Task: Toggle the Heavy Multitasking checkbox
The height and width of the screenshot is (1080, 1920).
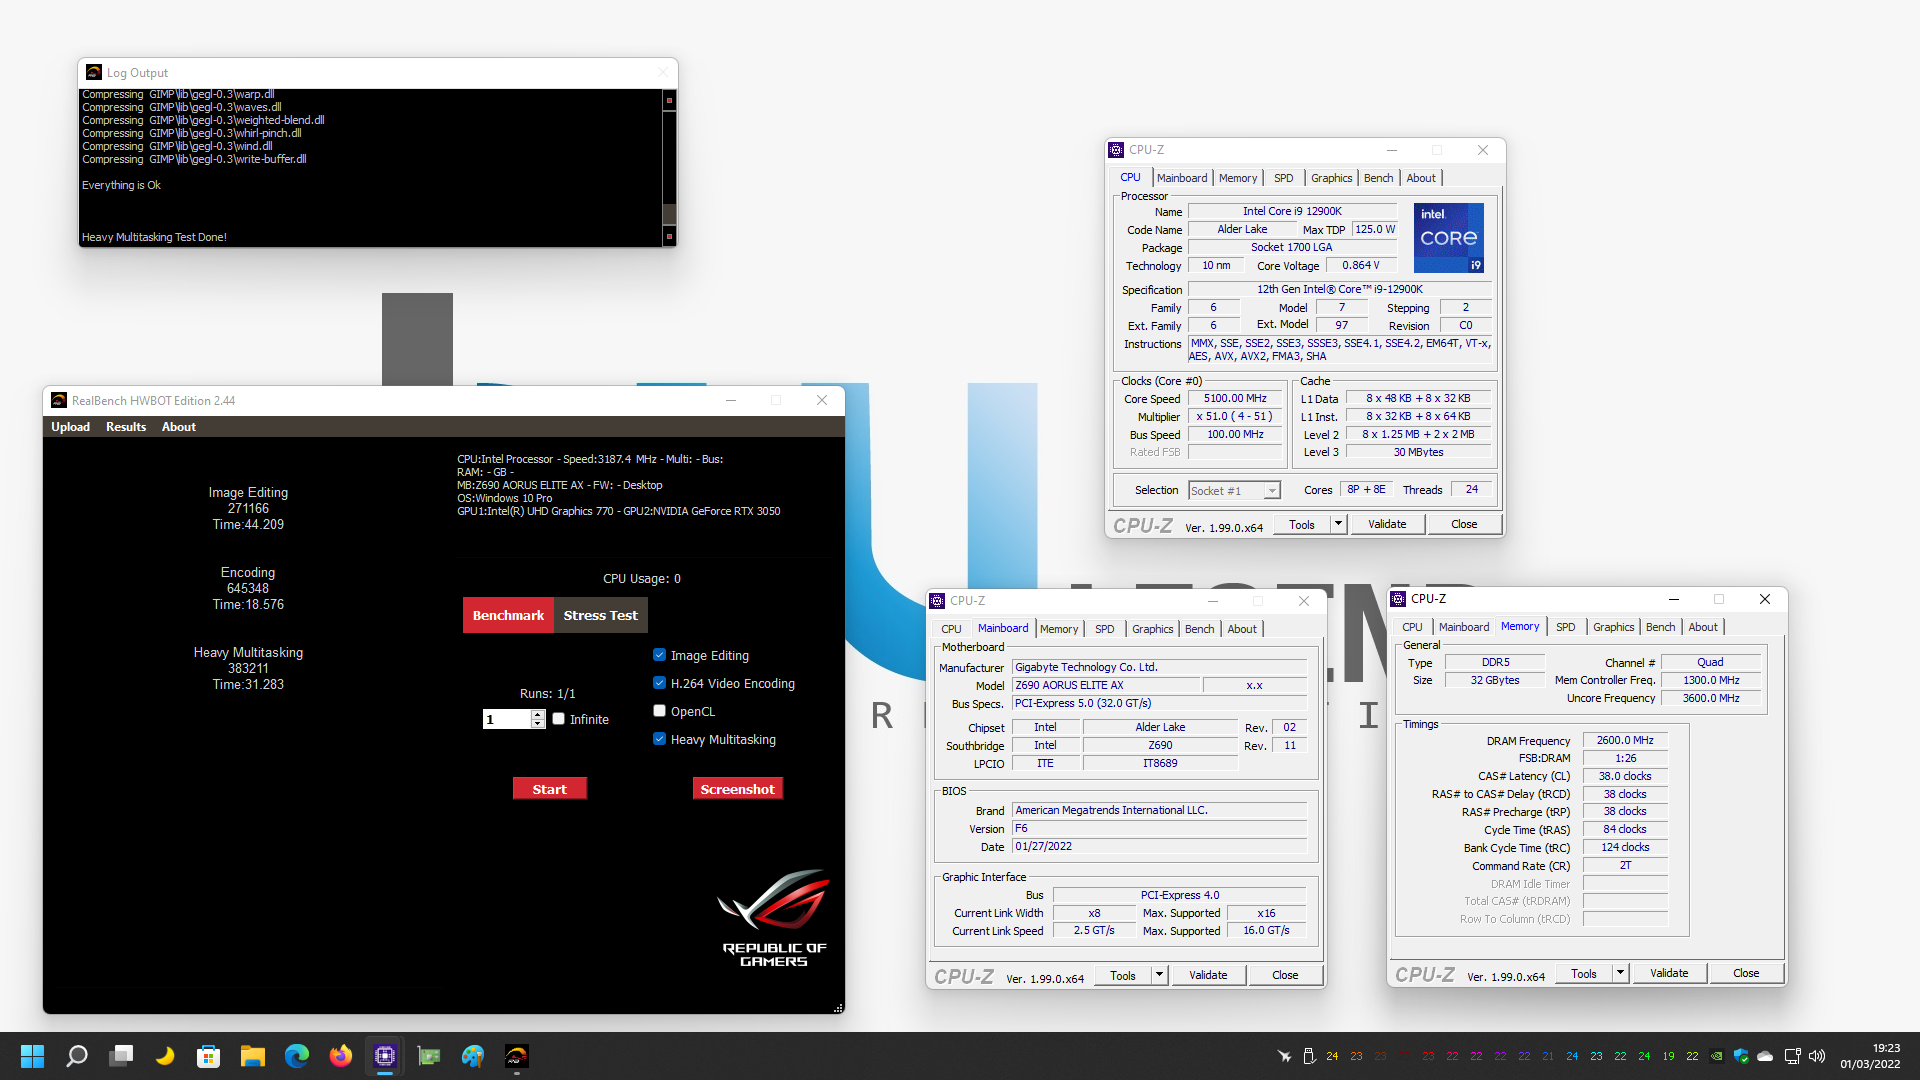Action: (x=659, y=739)
